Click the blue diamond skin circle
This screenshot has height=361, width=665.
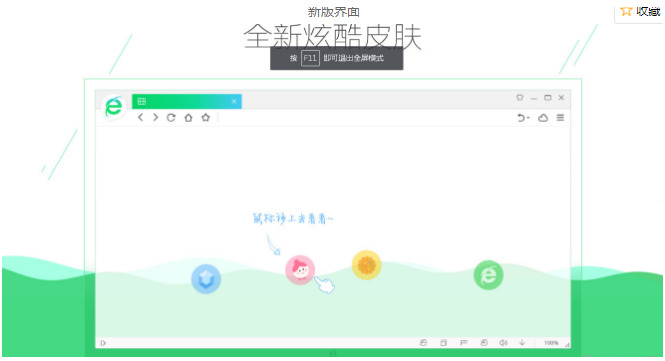[x=206, y=279]
